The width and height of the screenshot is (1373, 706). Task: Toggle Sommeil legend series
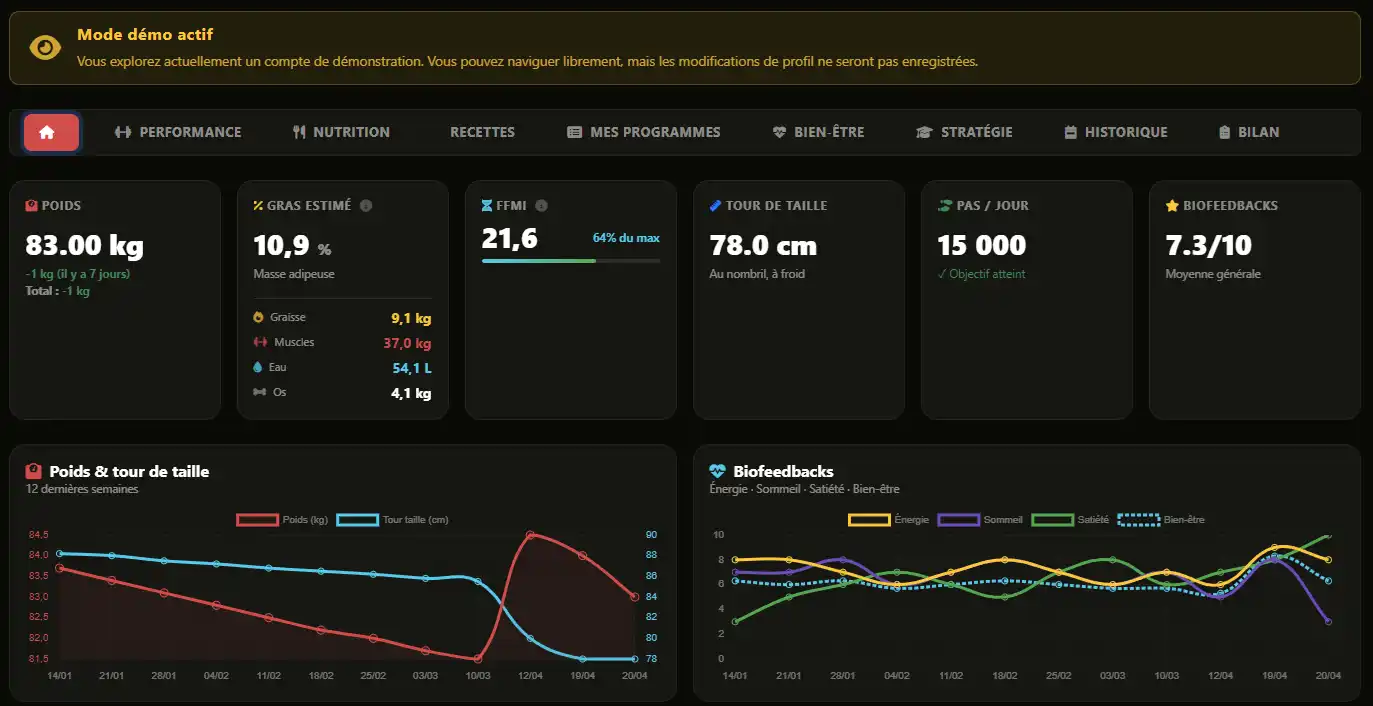point(980,520)
